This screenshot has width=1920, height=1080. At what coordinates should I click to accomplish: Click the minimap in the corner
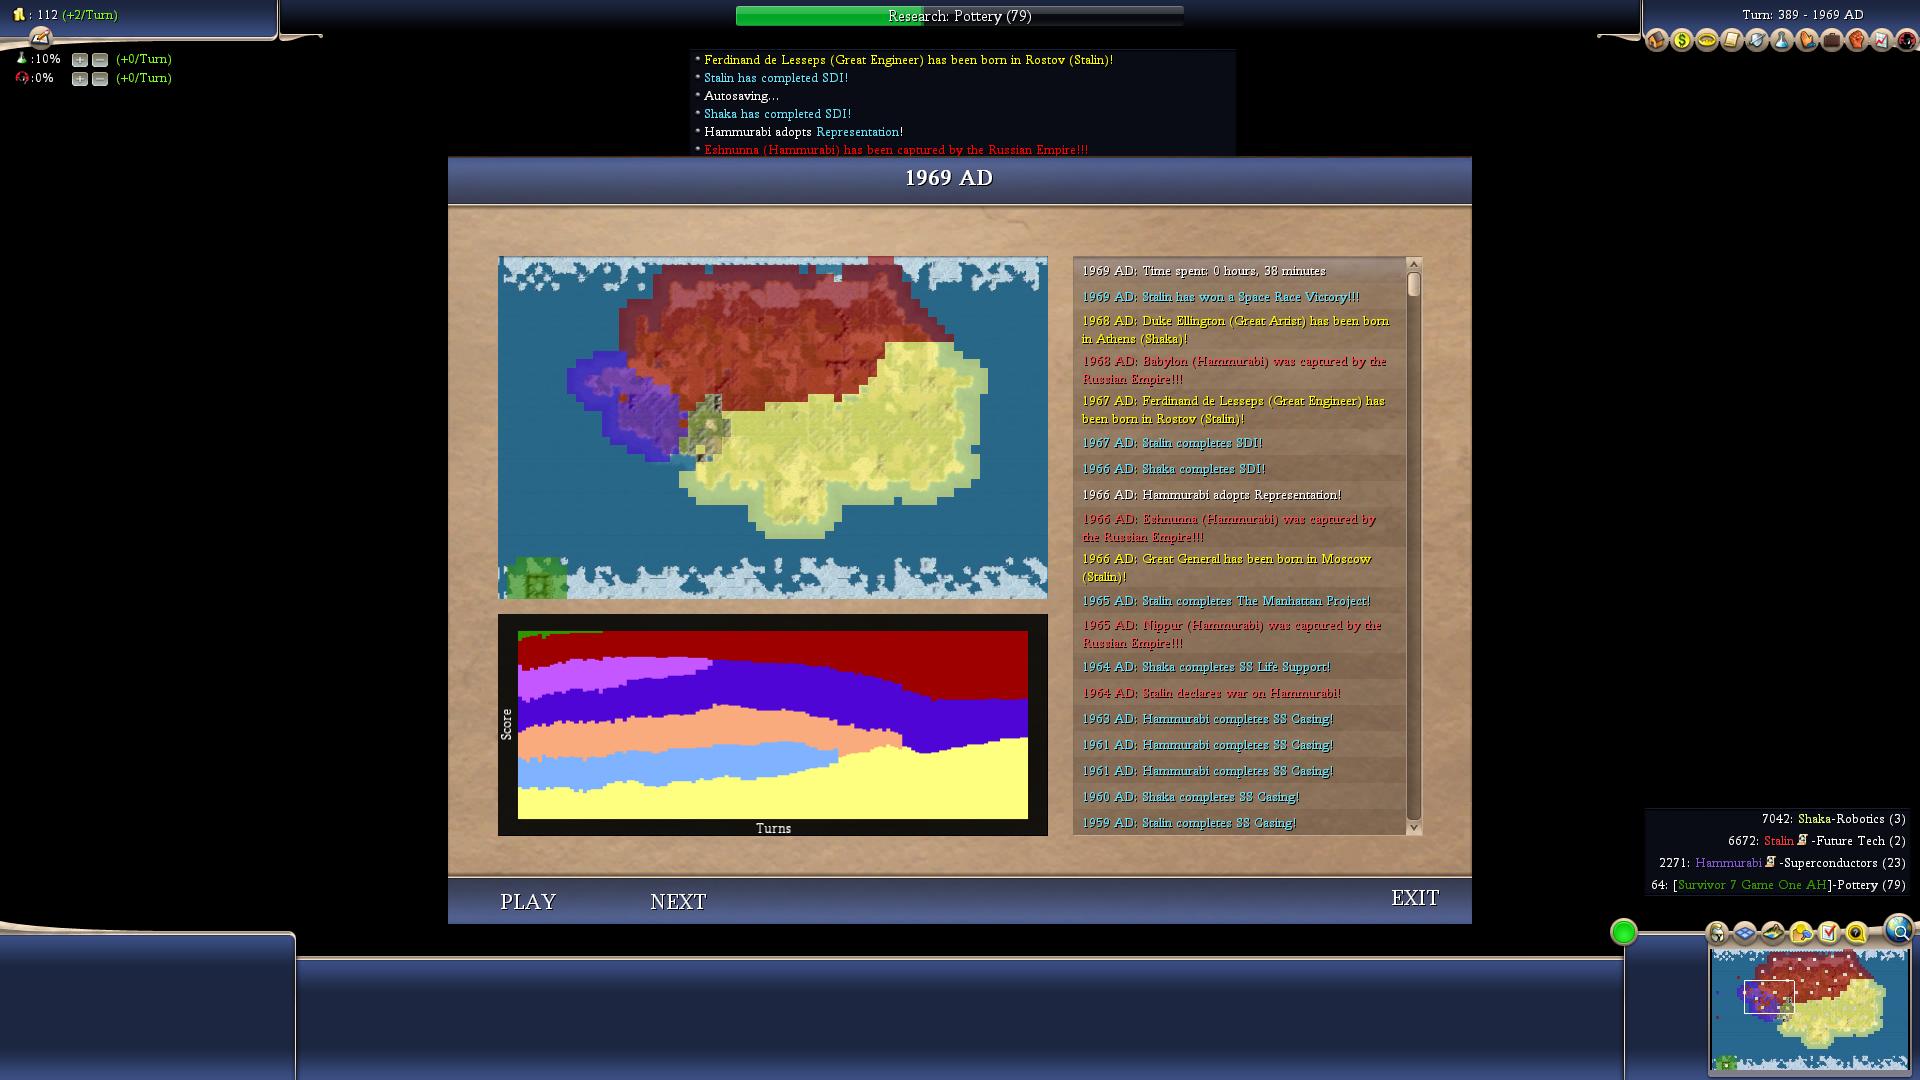pyautogui.click(x=1809, y=1010)
